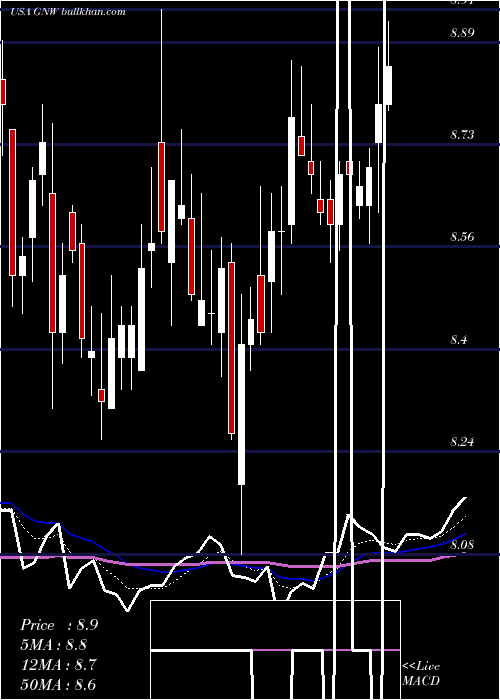Click the USA GNW bullkhan.com title text
The height and width of the screenshot is (700, 500).
tap(67, 12)
